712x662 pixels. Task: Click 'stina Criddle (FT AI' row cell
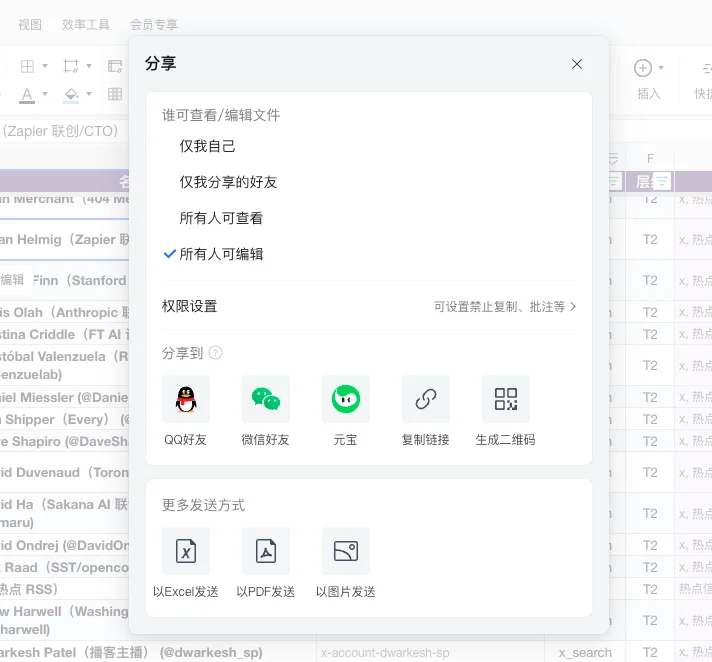coord(64,334)
